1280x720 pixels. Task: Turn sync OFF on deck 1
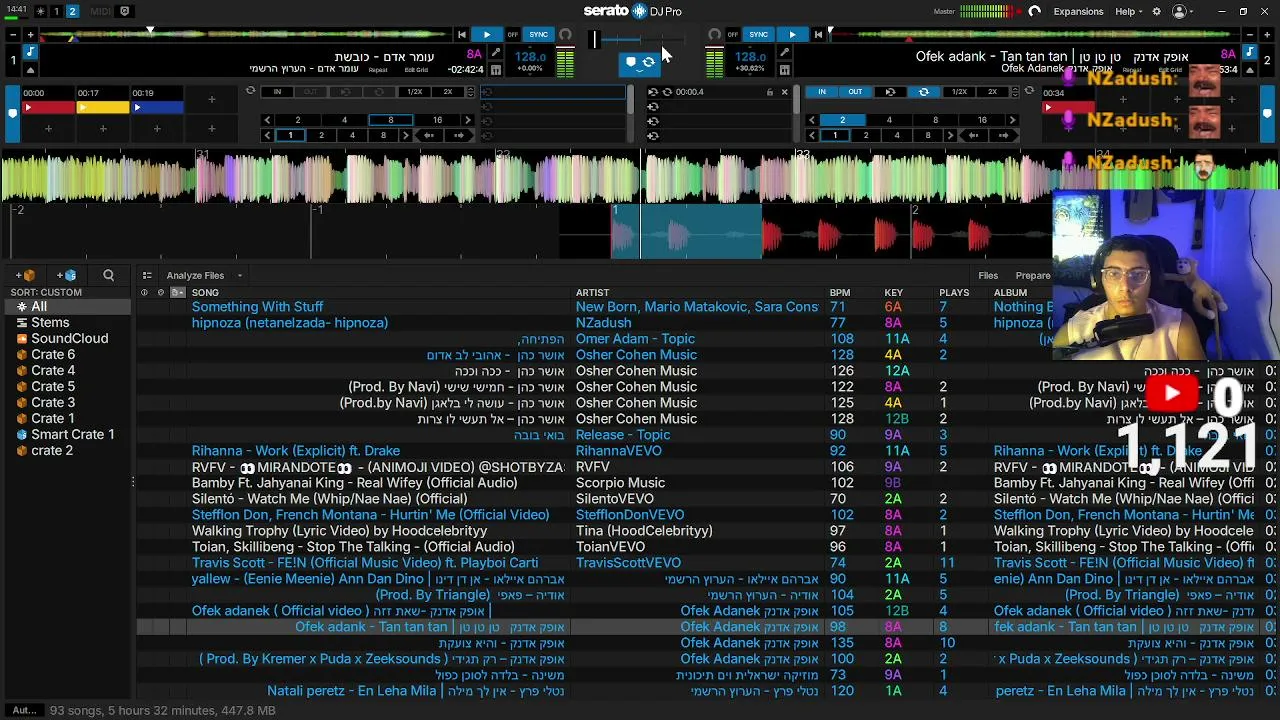click(513, 35)
